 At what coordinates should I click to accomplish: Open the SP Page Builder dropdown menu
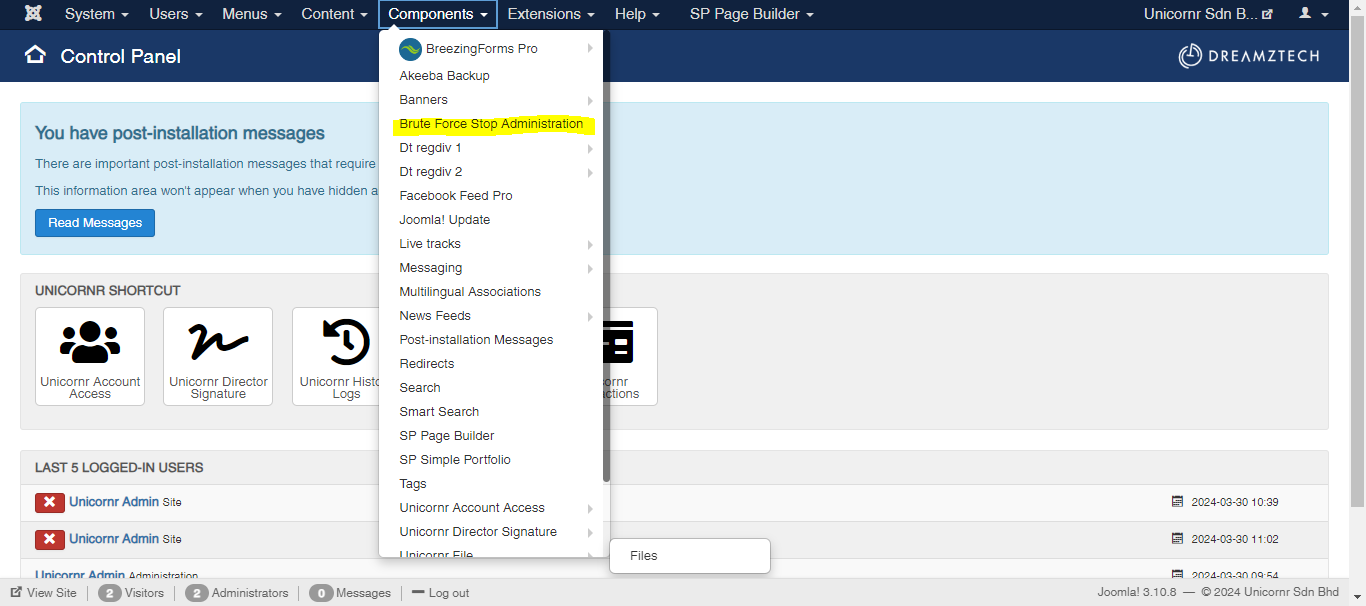pos(752,14)
